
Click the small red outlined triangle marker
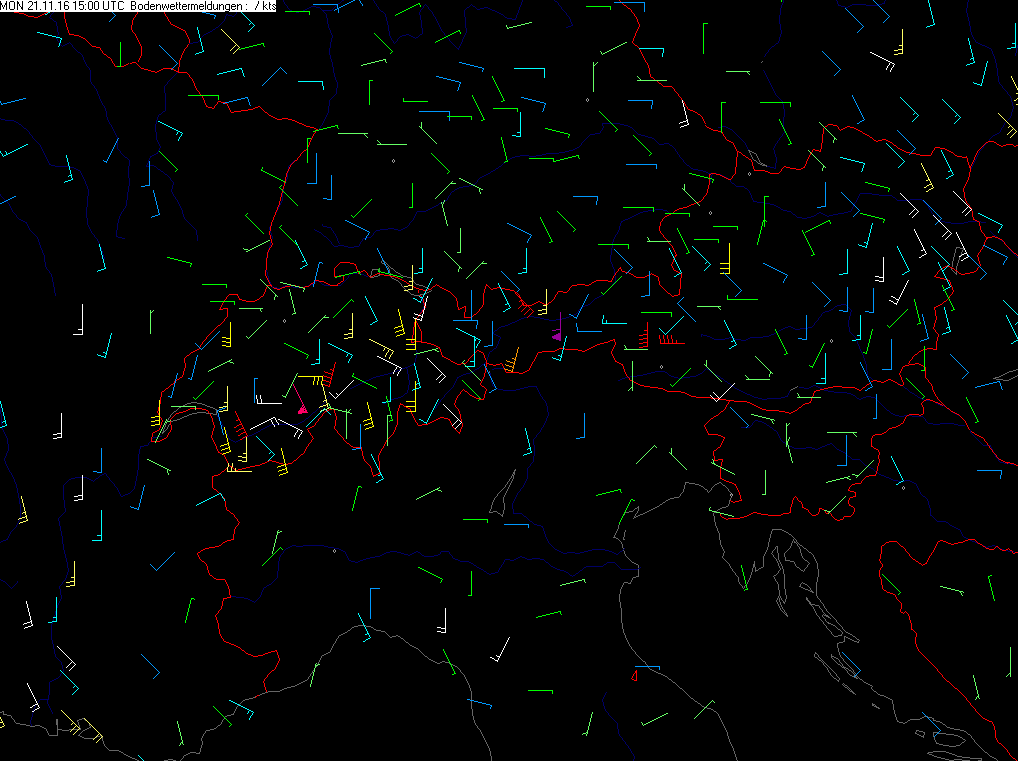click(634, 676)
